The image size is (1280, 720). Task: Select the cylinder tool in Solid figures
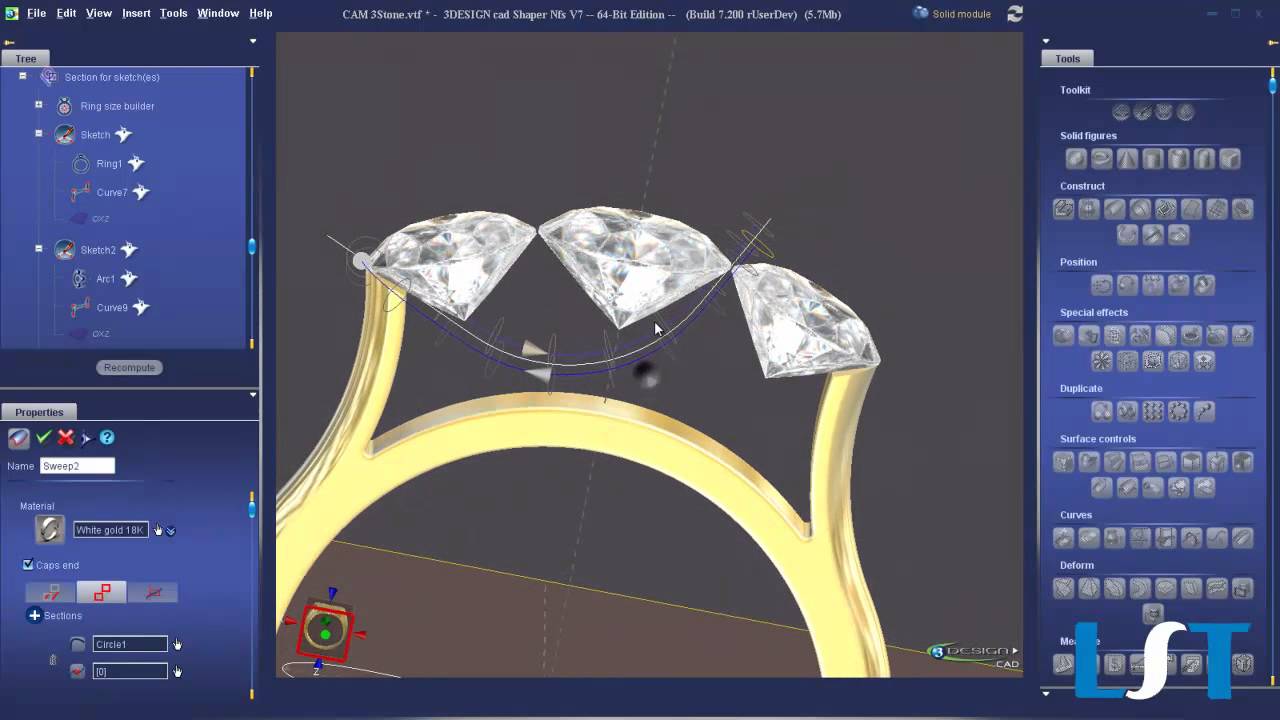tap(1153, 158)
